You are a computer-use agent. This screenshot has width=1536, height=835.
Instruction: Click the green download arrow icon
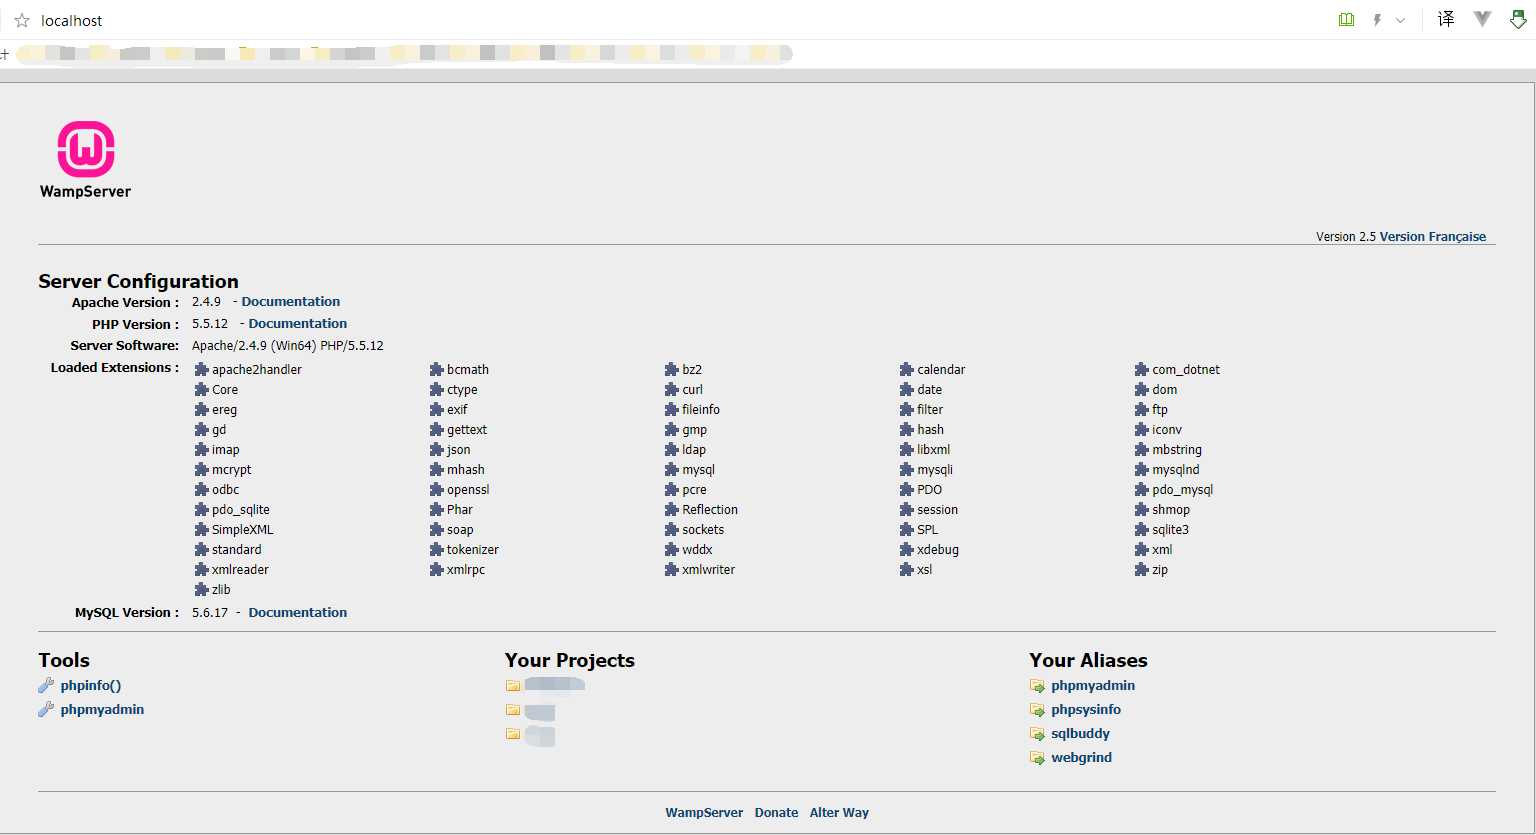[1518, 19]
